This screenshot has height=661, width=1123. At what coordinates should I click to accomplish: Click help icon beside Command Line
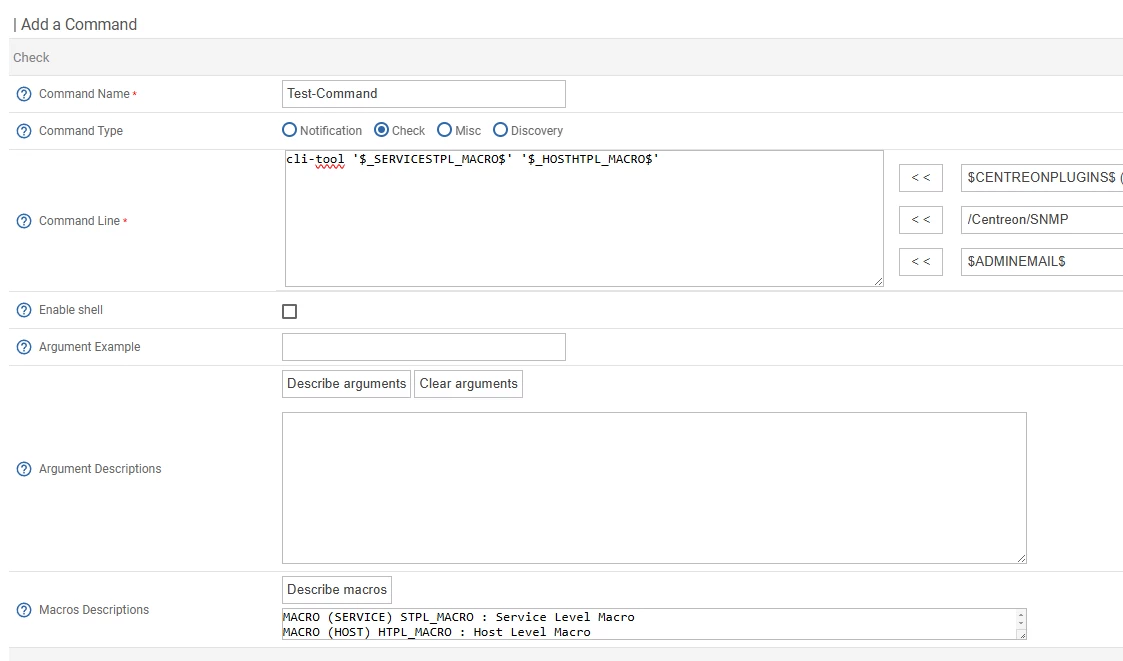tap(24, 221)
